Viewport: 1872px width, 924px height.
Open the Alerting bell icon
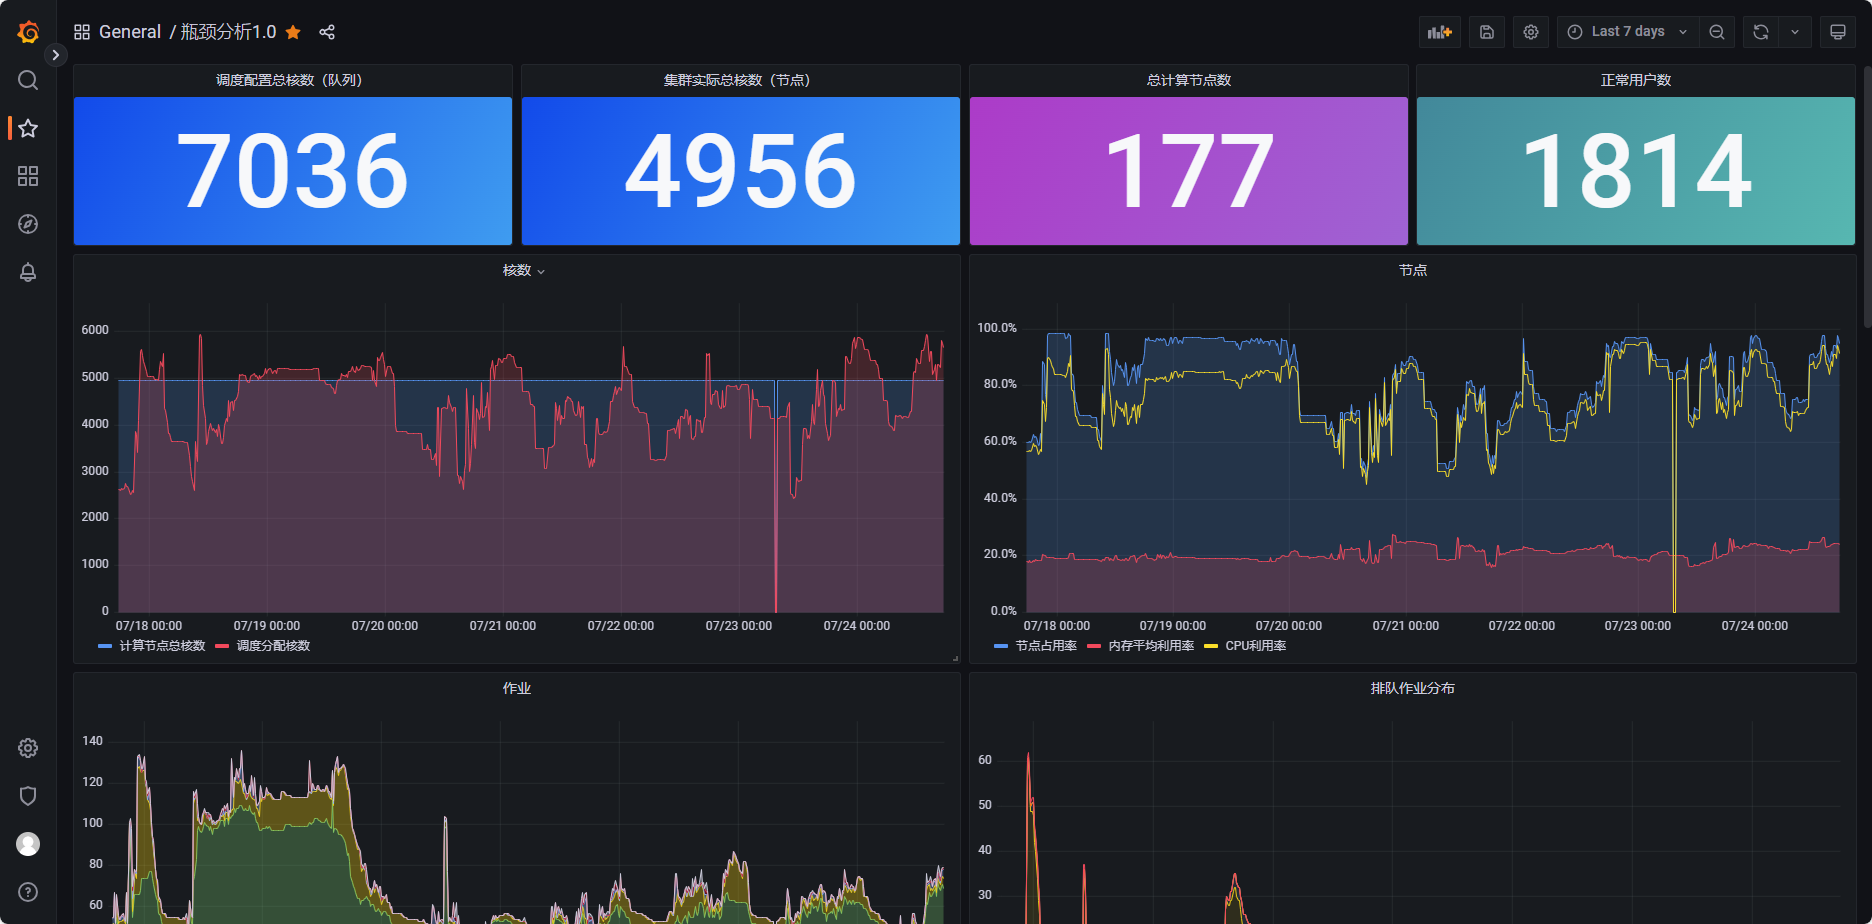click(28, 272)
